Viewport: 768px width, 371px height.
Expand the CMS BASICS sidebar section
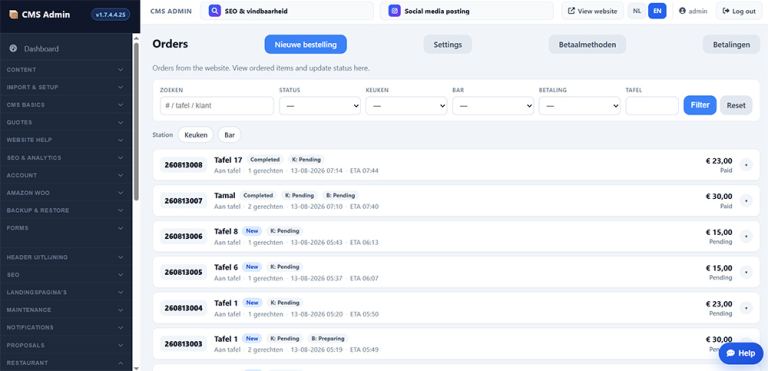[x=66, y=105]
